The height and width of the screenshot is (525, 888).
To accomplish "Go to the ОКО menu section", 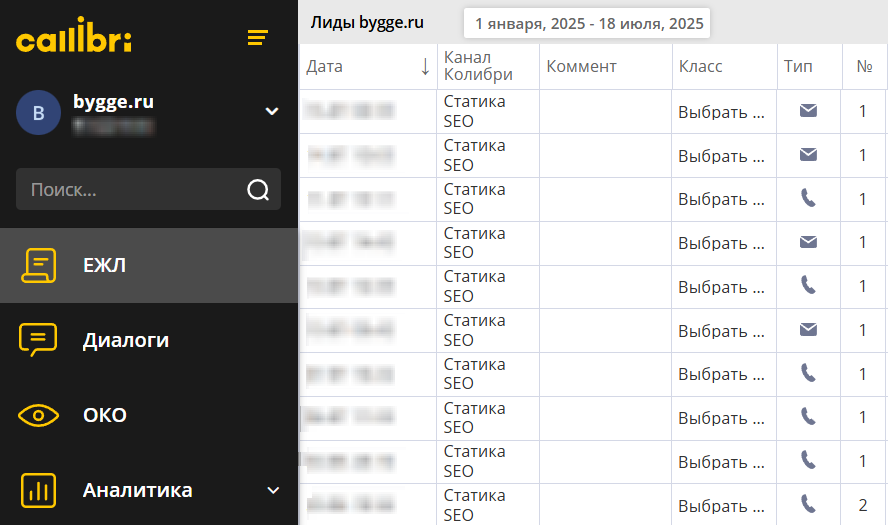I will (105, 415).
